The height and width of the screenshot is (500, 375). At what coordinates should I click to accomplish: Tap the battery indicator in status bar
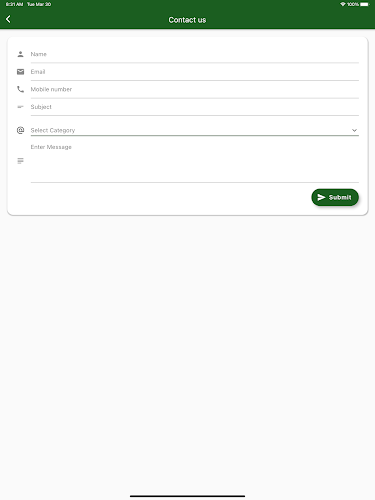pyautogui.click(x=365, y=4)
